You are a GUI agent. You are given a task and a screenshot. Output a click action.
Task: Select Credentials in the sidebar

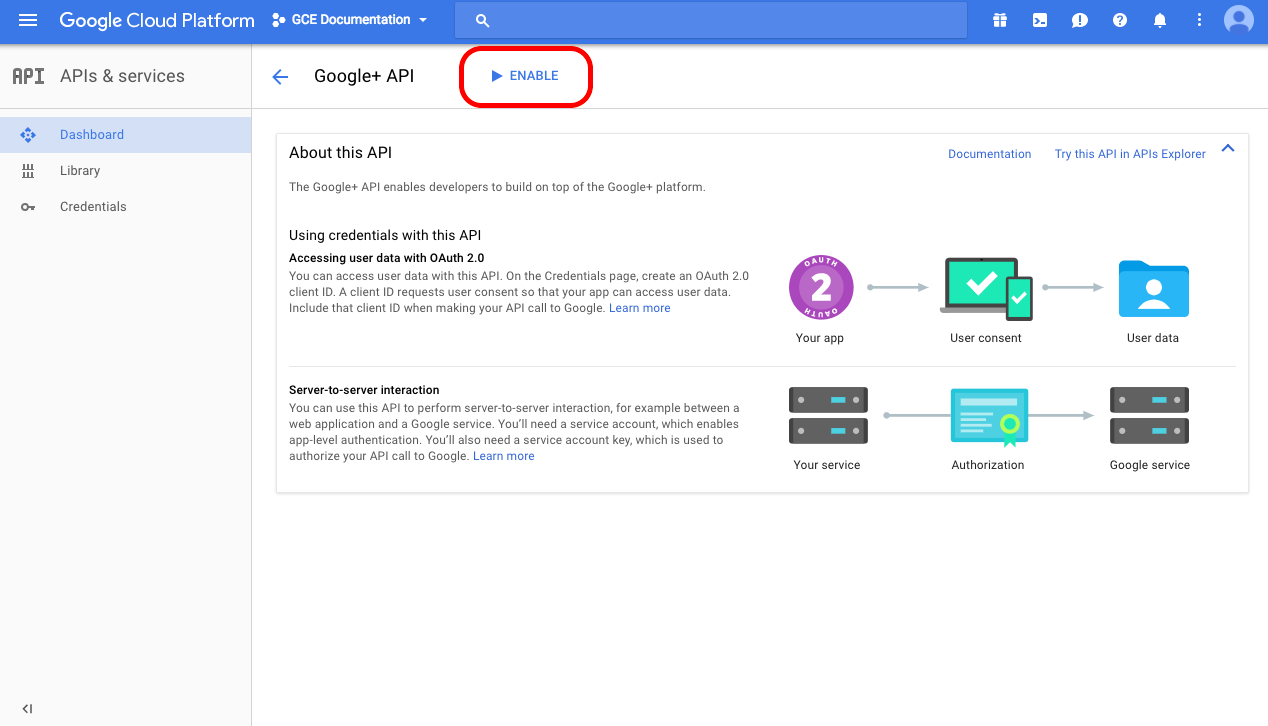point(125,207)
